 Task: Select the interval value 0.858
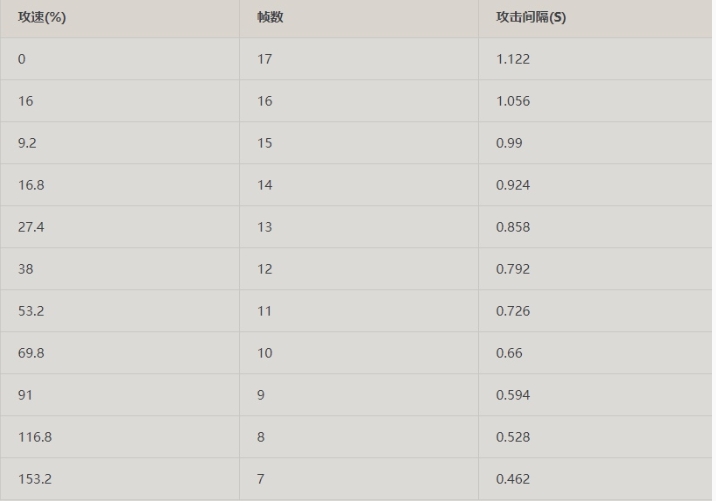coord(513,227)
